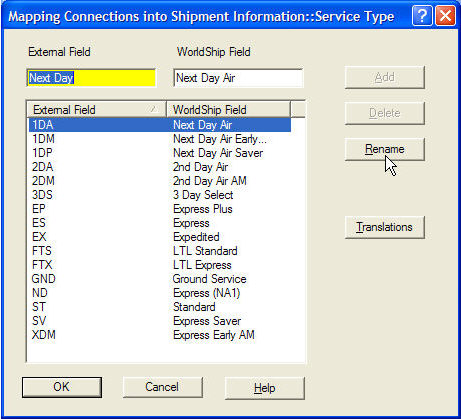This screenshot has width=461, height=419.
Task: Select the 1DA row
Action: (160, 125)
